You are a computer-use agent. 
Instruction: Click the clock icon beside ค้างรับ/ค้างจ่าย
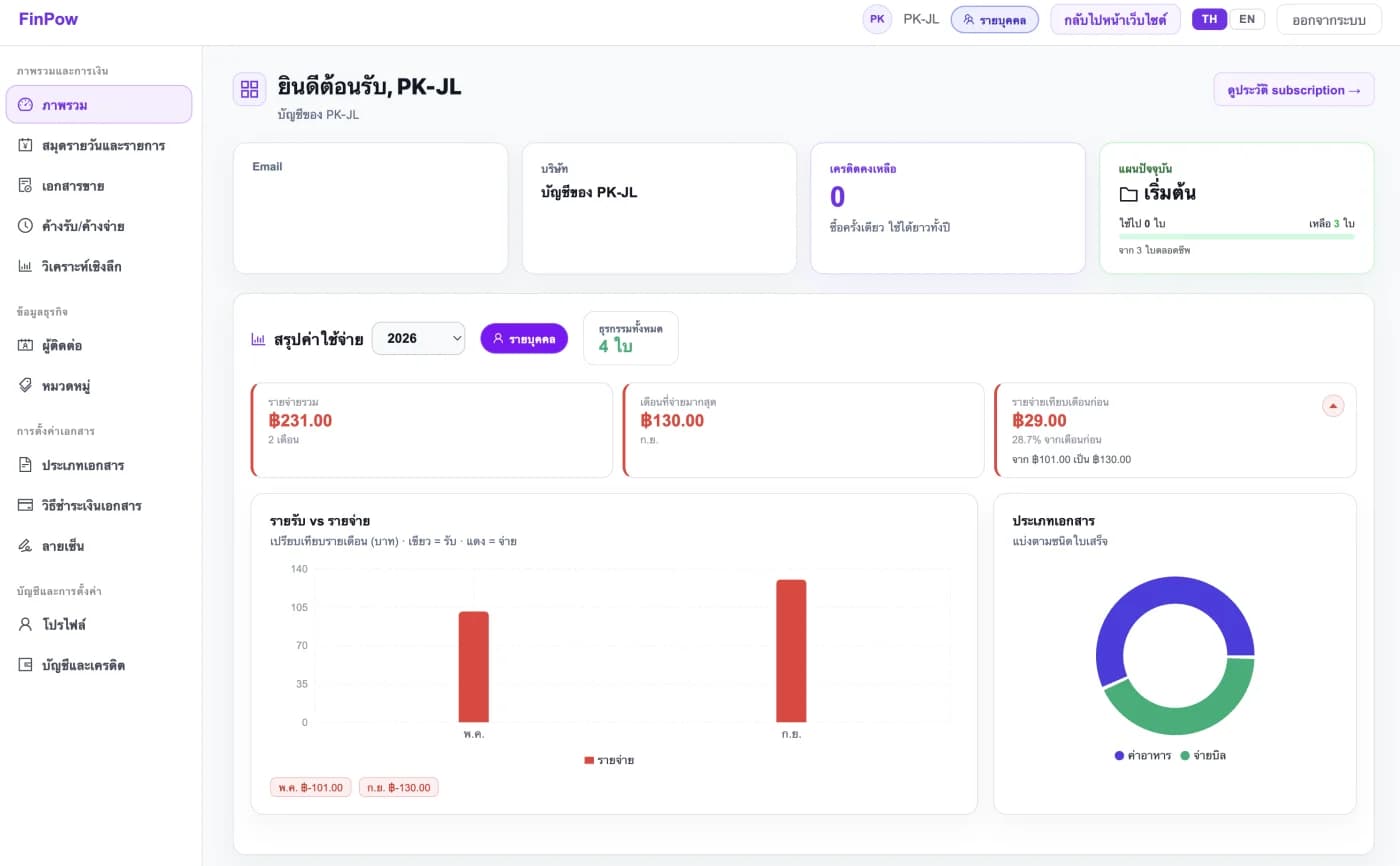click(x=26, y=226)
